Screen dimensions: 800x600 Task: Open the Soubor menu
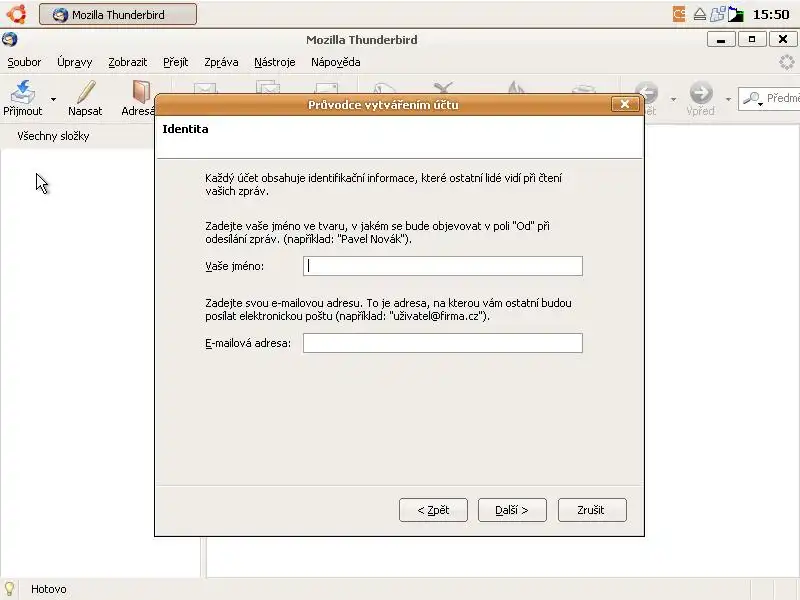[x=24, y=62]
